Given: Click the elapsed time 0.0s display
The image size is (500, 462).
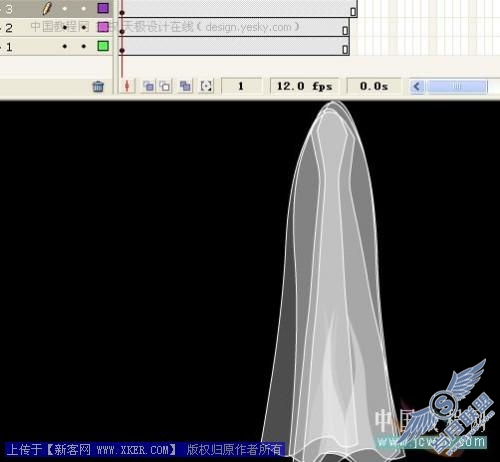Looking at the screenshot, I should tap(374, 86).
